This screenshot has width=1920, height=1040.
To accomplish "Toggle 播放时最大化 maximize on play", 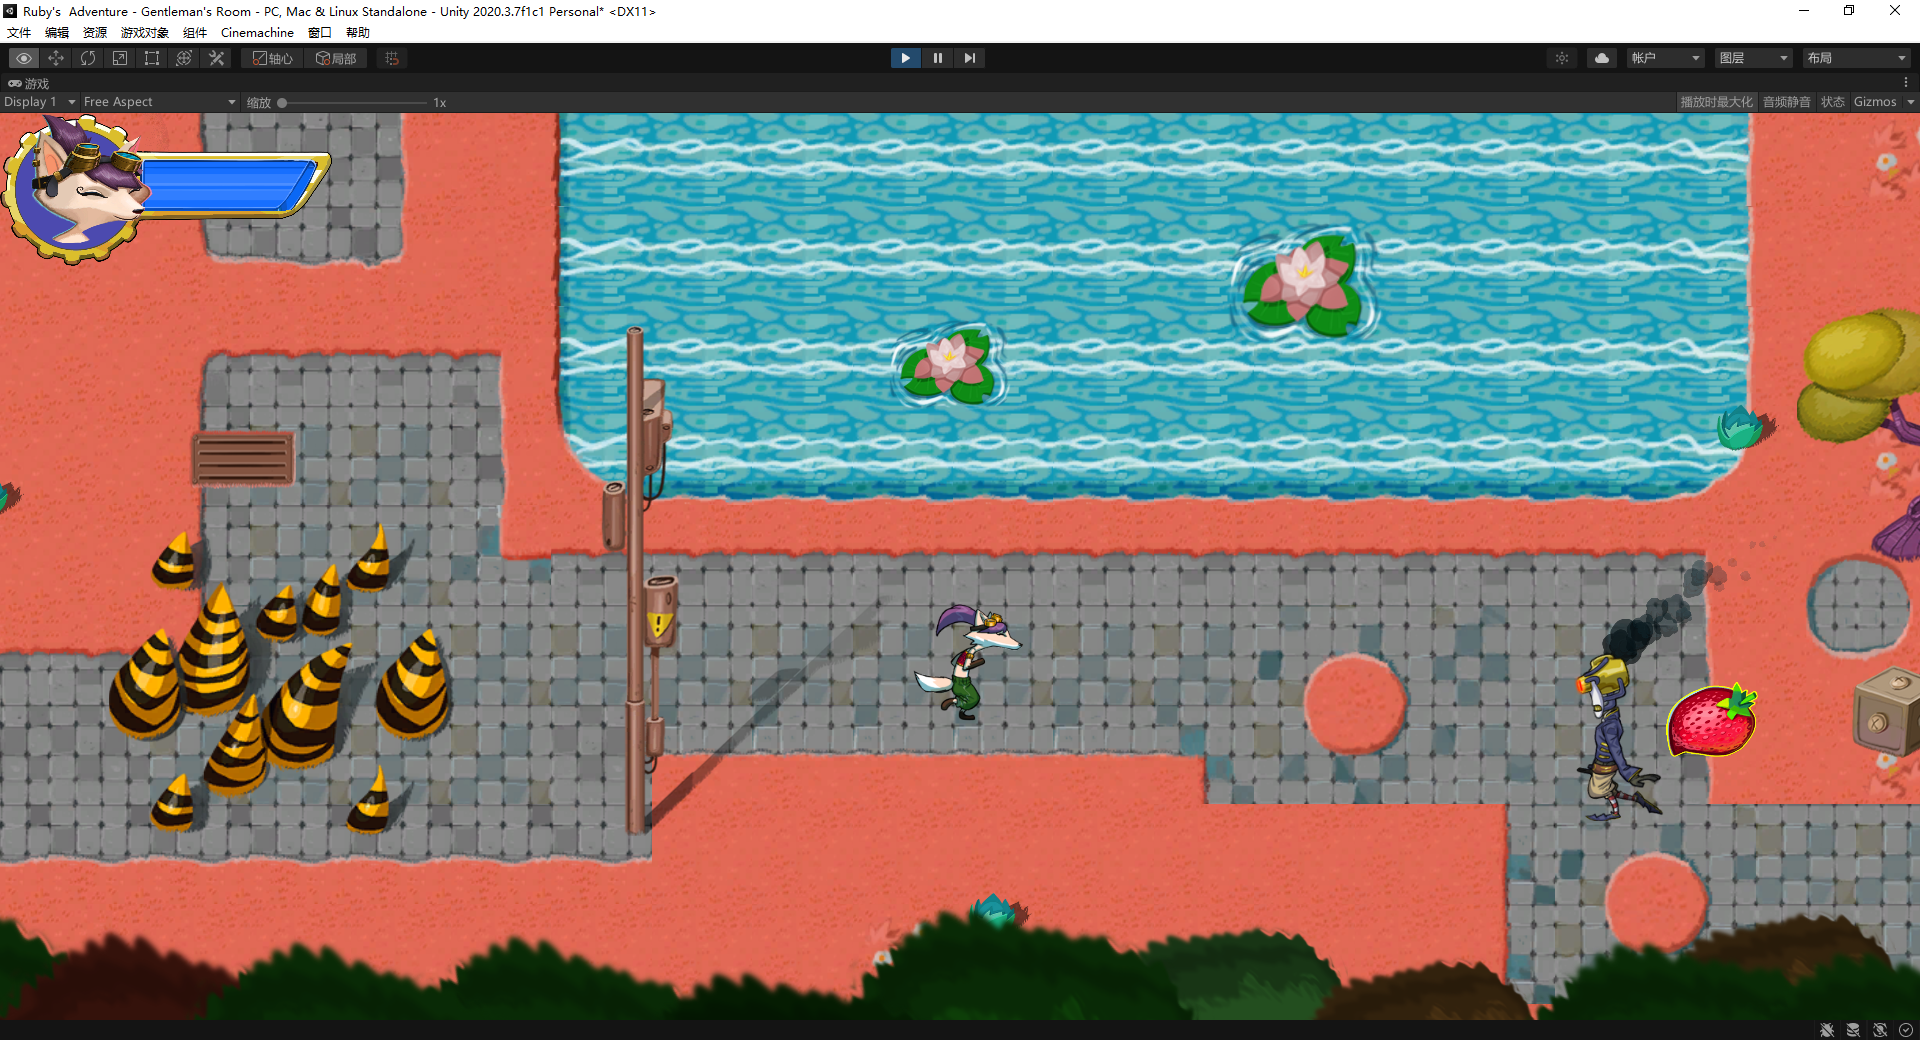I will coord(1716,102).
